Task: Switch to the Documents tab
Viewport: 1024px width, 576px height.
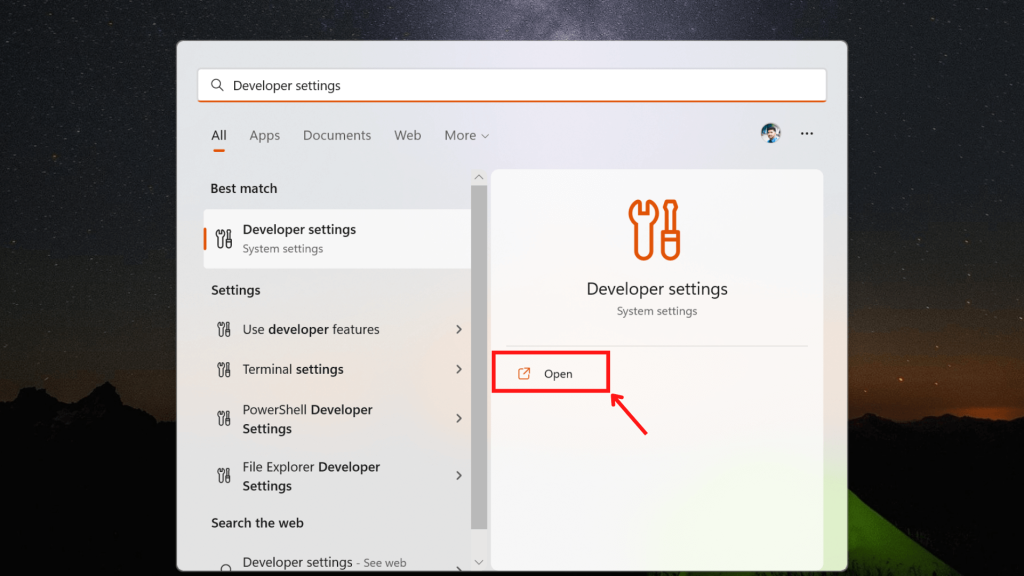Action: coord(337,135)
